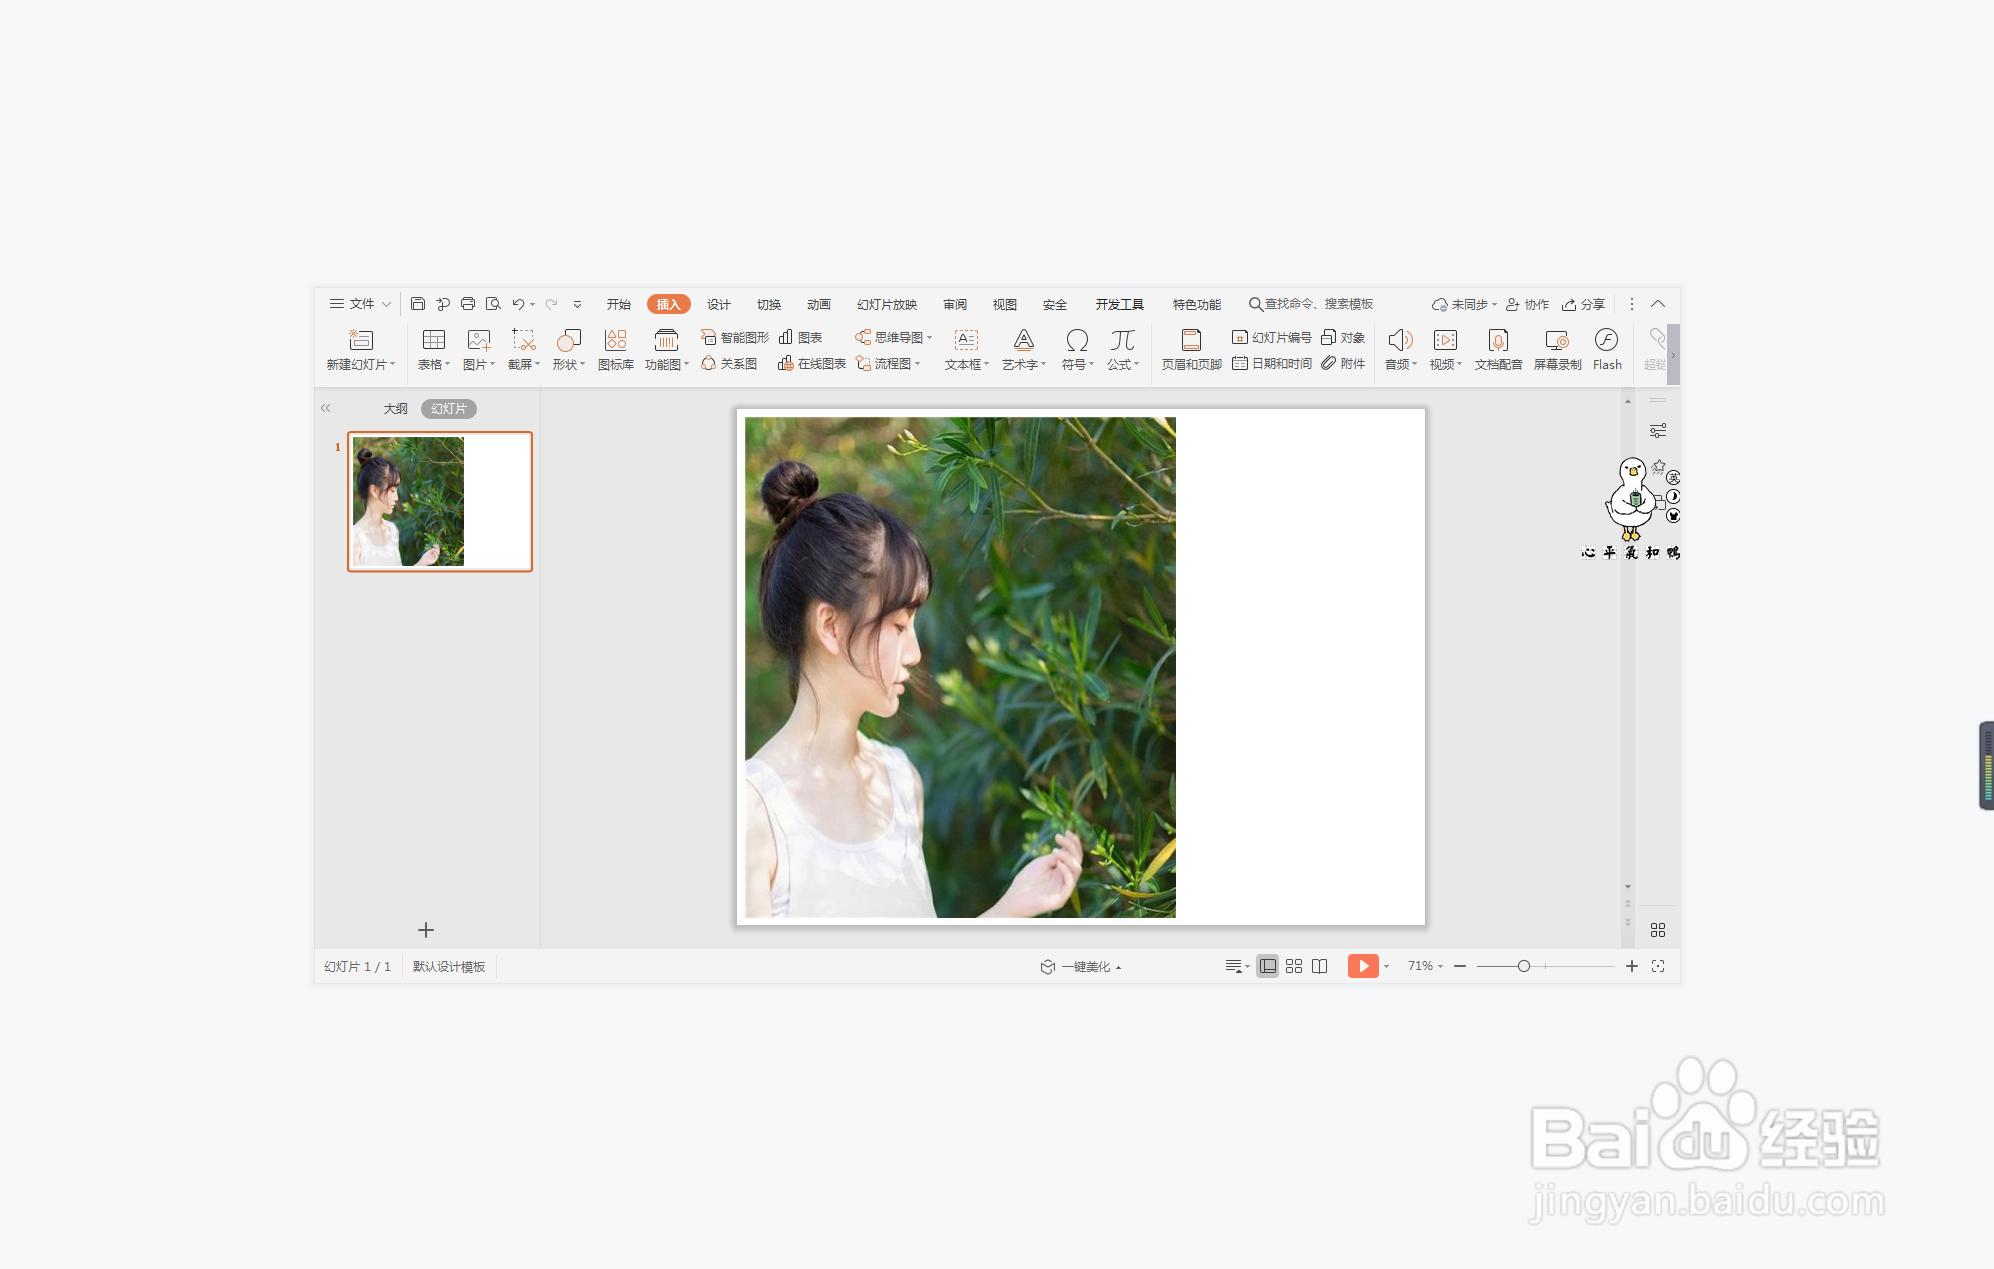Open the 71% zoom level dropdown

coord(1425,966)
